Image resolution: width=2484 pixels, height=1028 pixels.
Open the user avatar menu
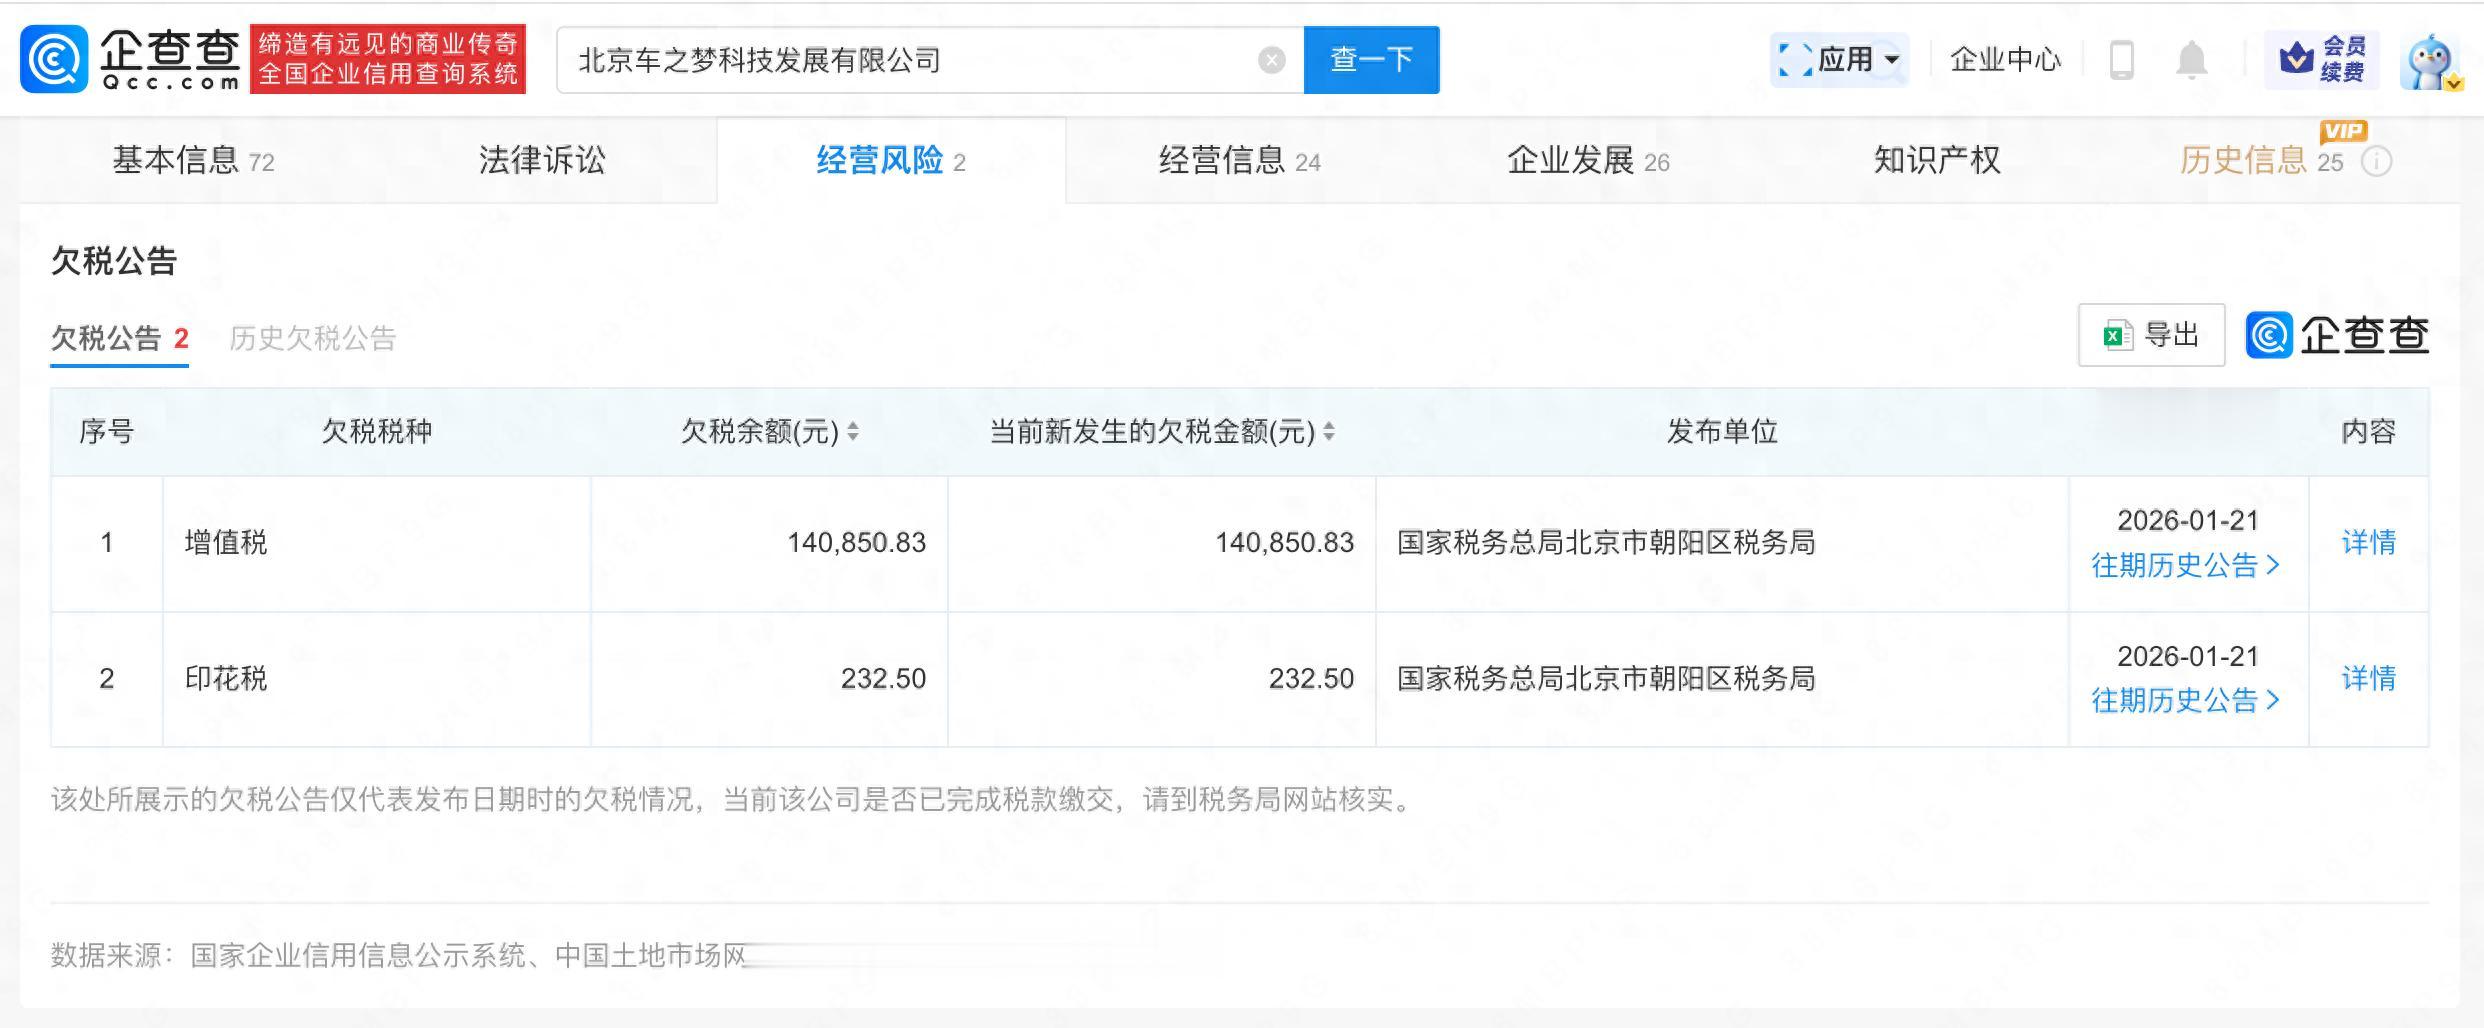tap(2430, 62)
